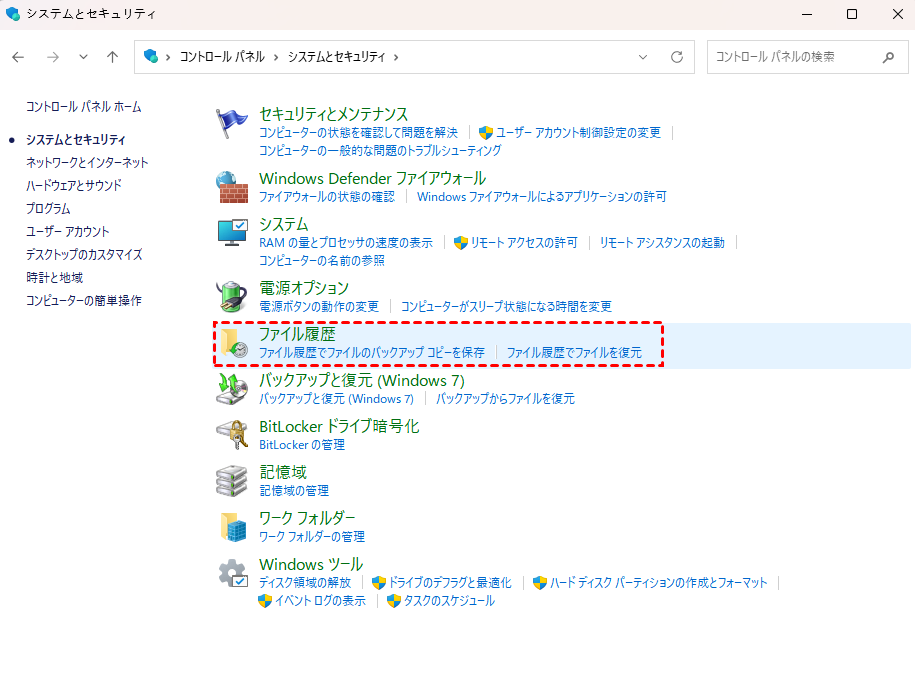Click the Work Folders (ワーク フォルダー) icon
This screenshot has width=915, height=685.
click(x=233, y=527)
